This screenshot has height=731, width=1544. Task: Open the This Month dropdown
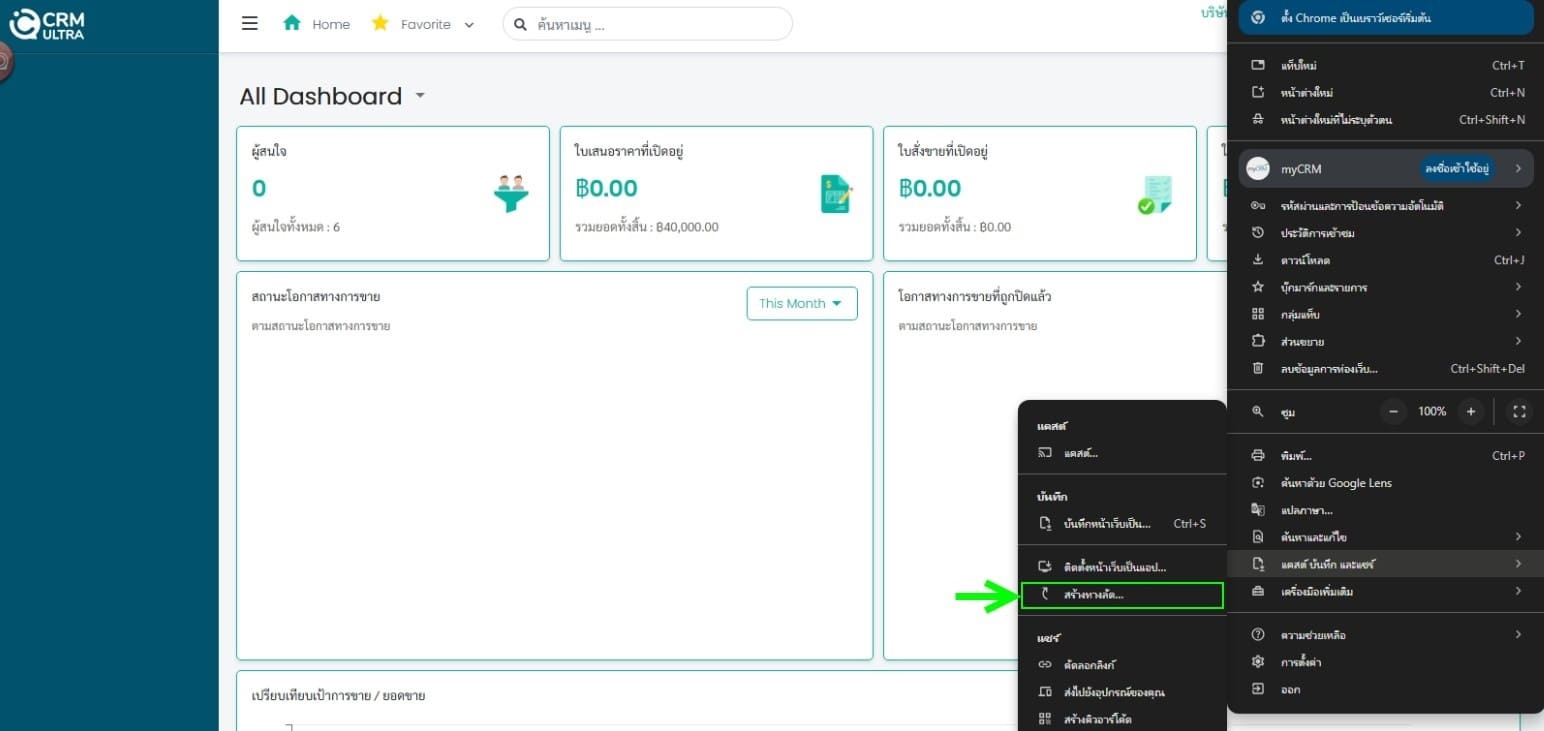802,304
